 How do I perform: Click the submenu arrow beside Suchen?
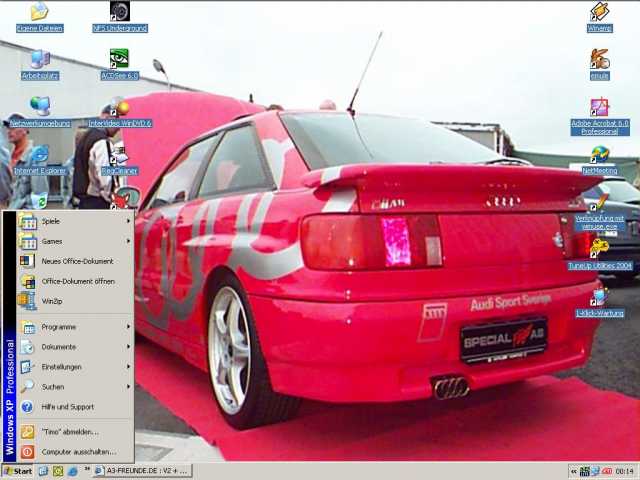[x=128, y=387]
